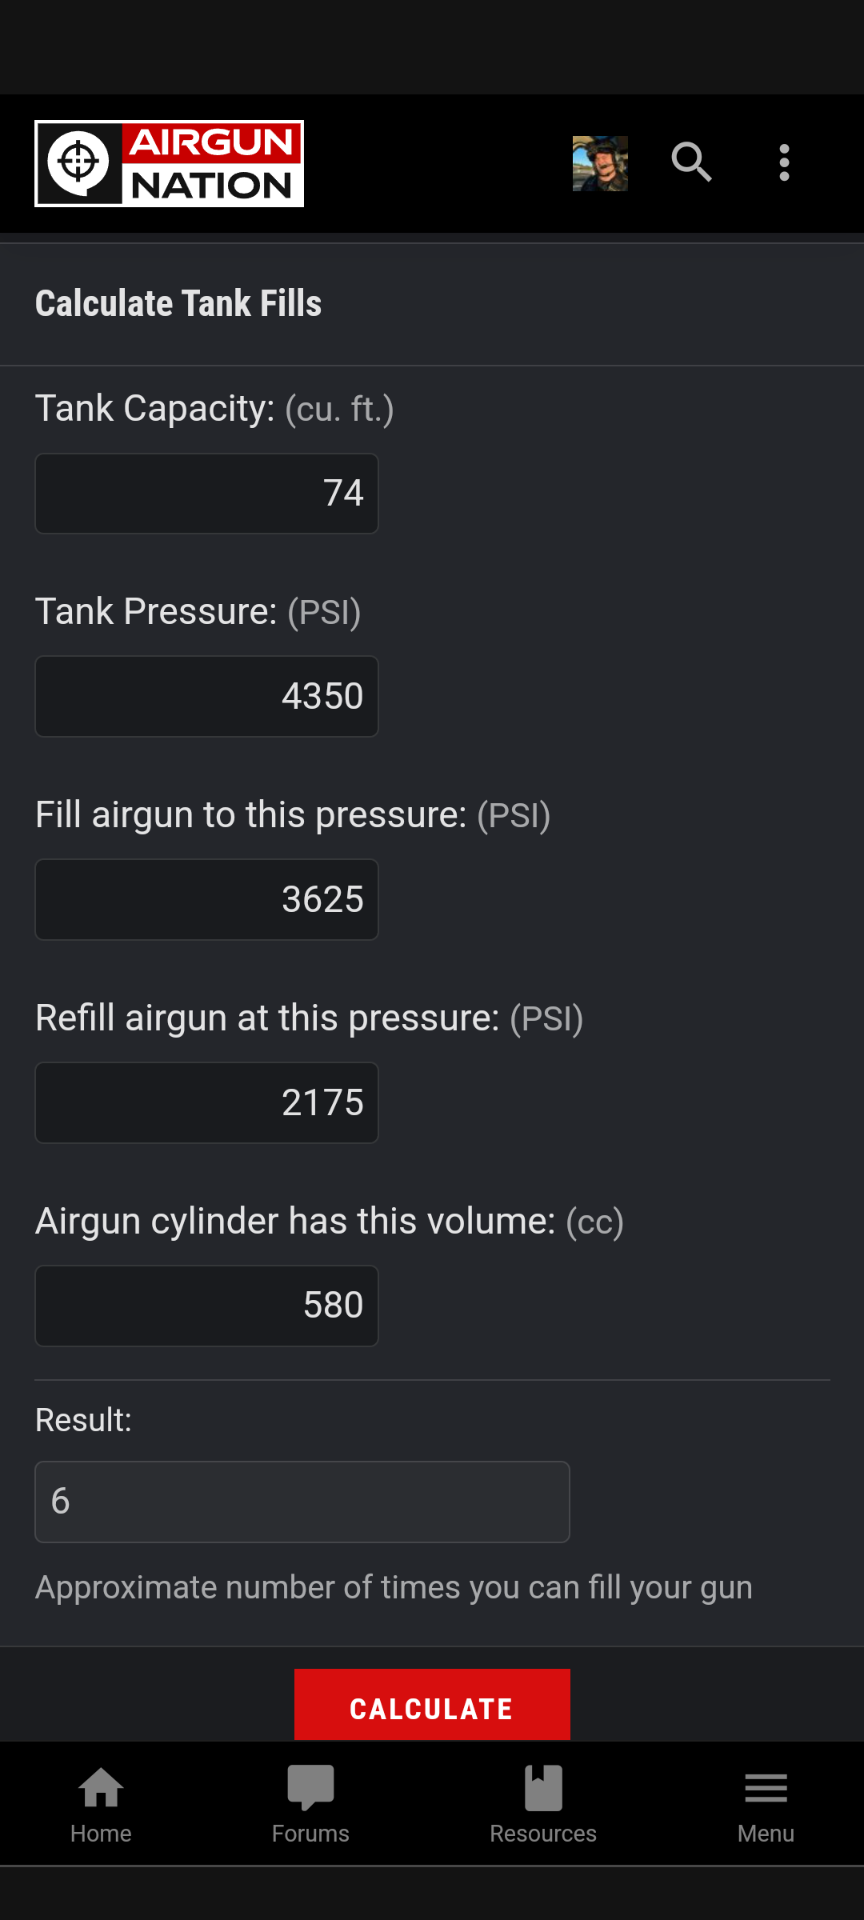Click the Tank Pressure field showing 4350
The width and height of the screenshot is (864, 1920).
click(x=207, y=696)
